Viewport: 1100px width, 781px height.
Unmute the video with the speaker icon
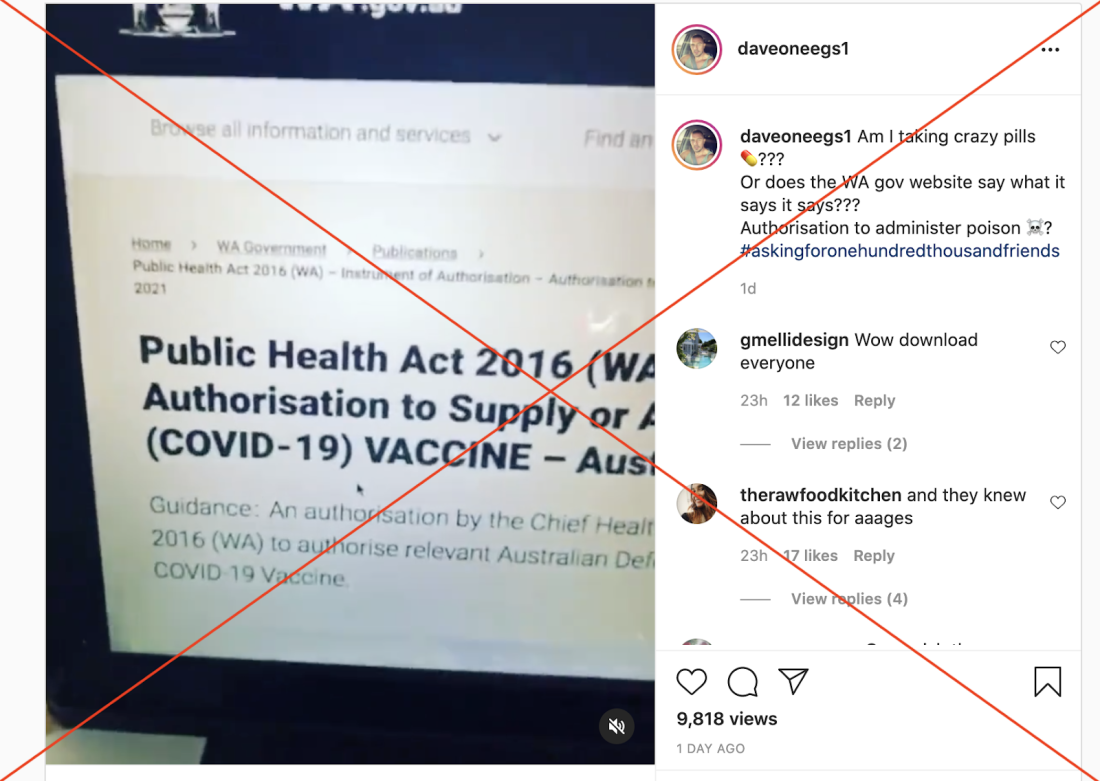point(617,726)
